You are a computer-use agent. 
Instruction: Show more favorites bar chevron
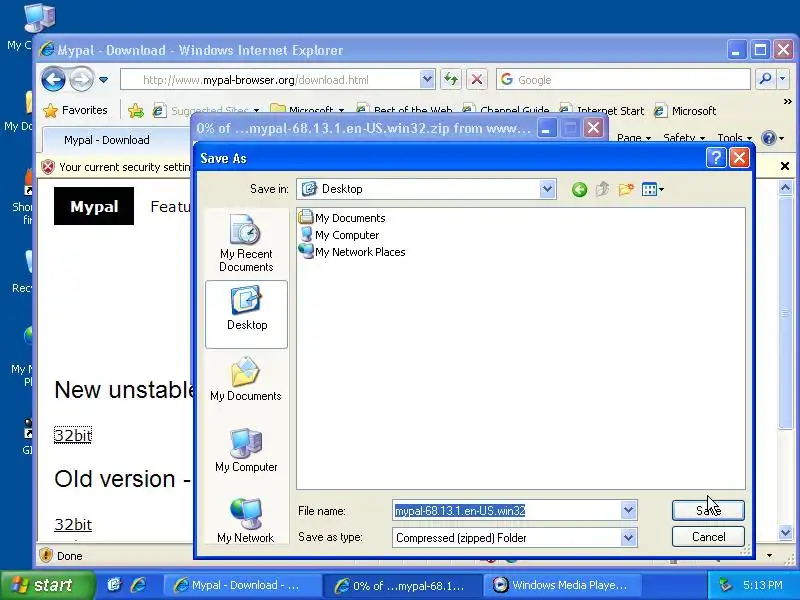pos(787,102)
